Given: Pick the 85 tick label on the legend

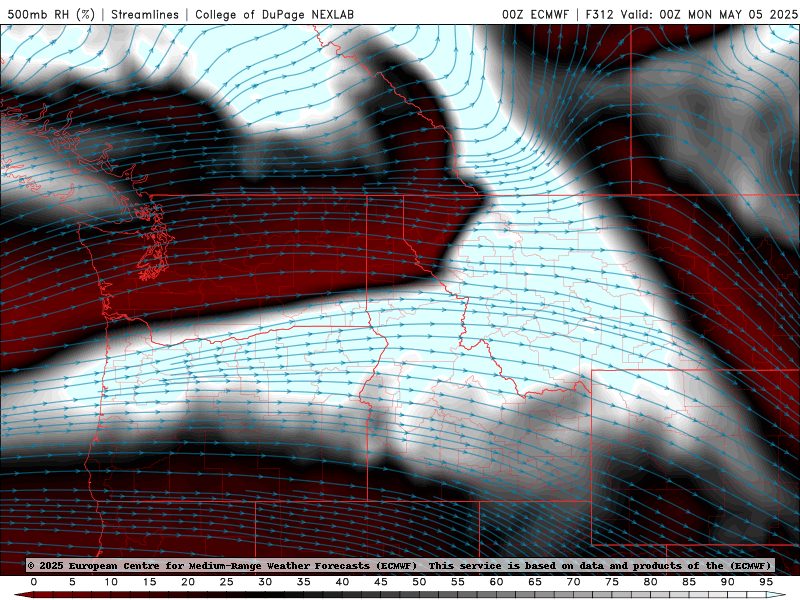Looking at the screenshot, I should point(689,582).
